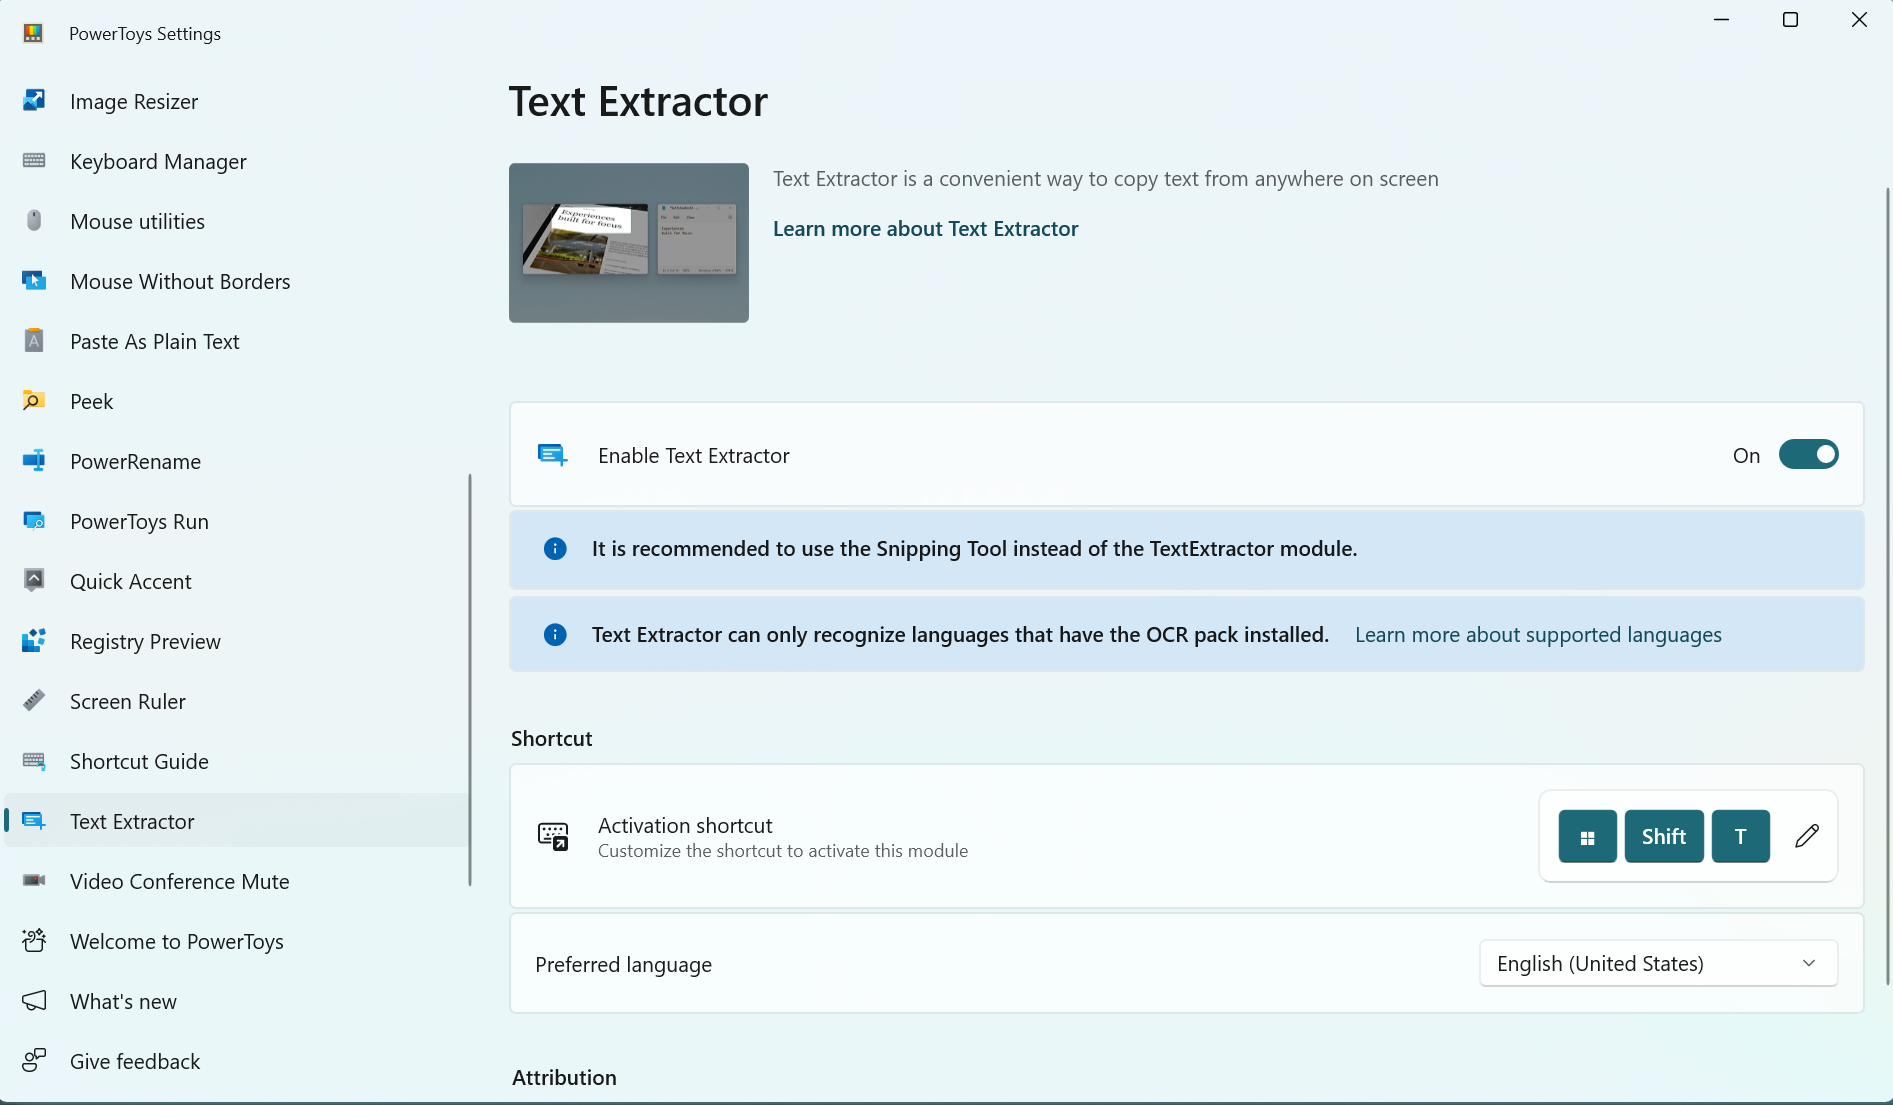This screenshot has width=1893, height=1105.
Task: Select Text Extractor in the navigation list
Action: coord(133,820)
